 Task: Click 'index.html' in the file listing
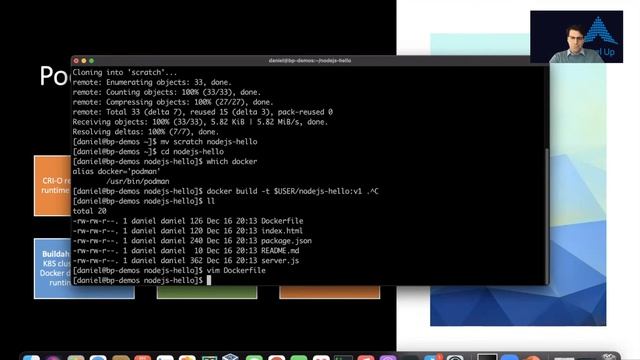coord(282,231)
